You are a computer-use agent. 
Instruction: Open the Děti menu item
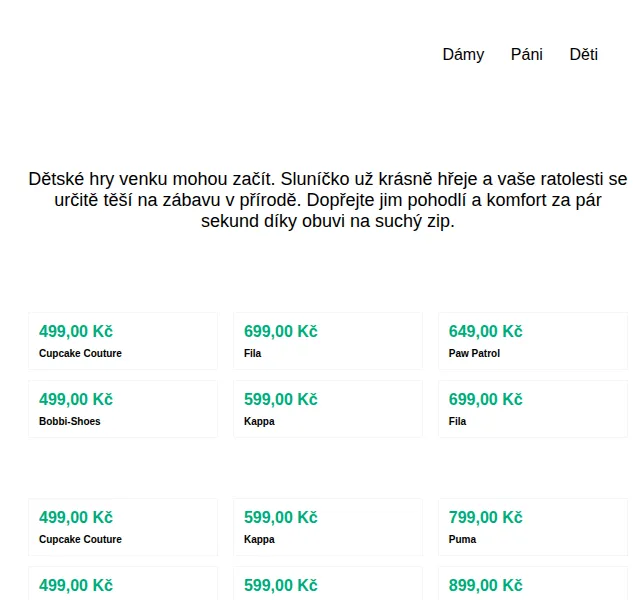coord(583,55)
